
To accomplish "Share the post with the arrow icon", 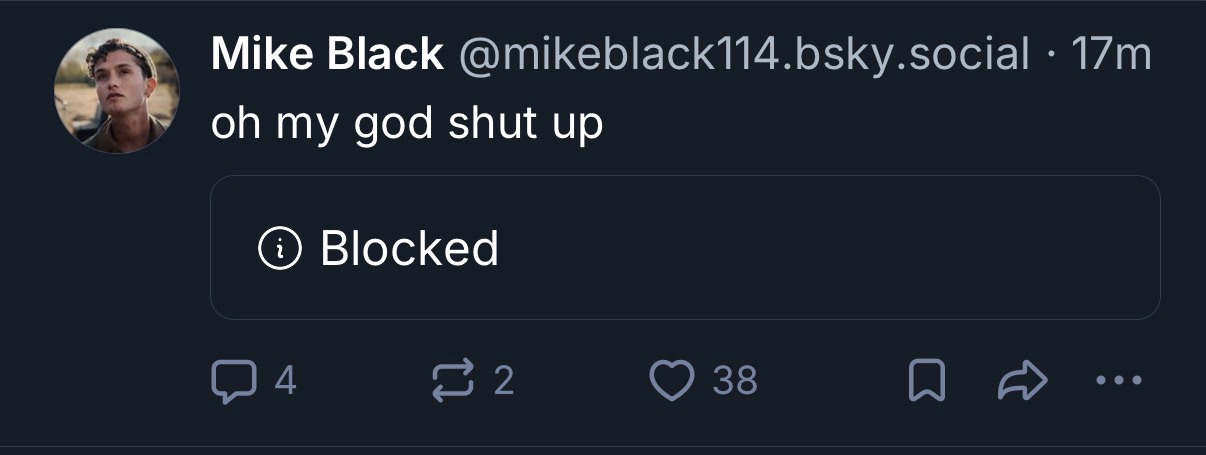I will click(x=1023, y=381).
